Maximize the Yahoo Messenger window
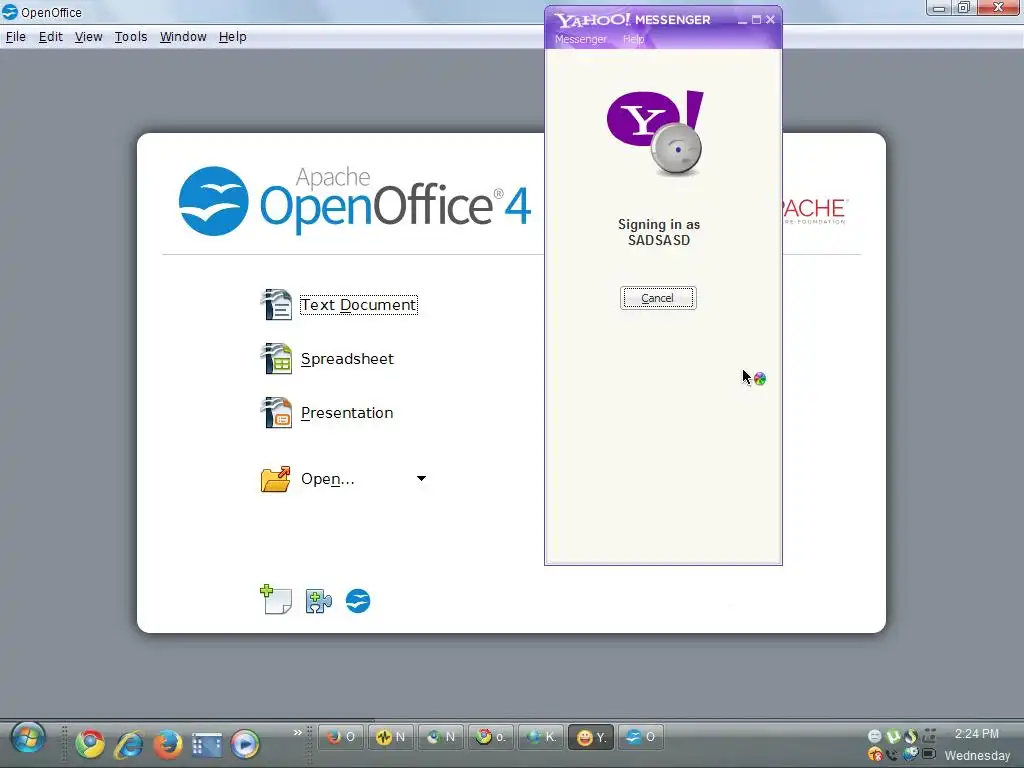The height and width of the screenshot is (768, 1024). [x=756, y=20]
